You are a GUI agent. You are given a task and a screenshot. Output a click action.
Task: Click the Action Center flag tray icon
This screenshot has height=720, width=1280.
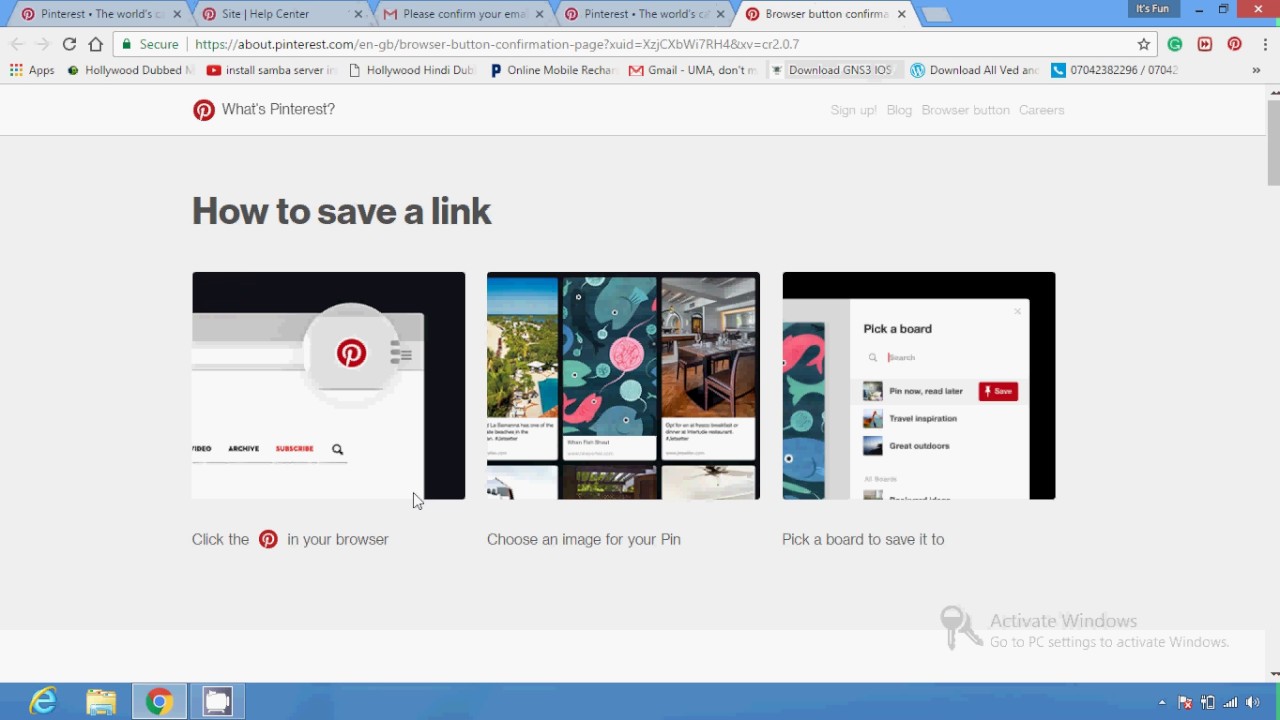(x=1185, y=703)
